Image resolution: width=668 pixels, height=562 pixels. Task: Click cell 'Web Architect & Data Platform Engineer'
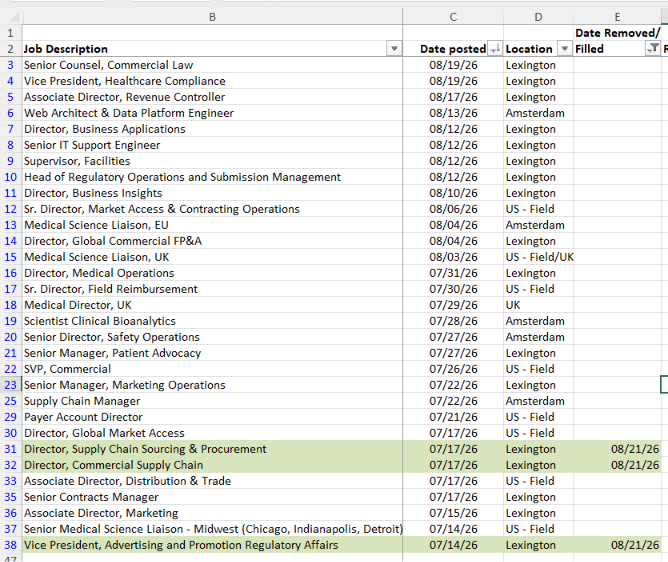[212, 113]
